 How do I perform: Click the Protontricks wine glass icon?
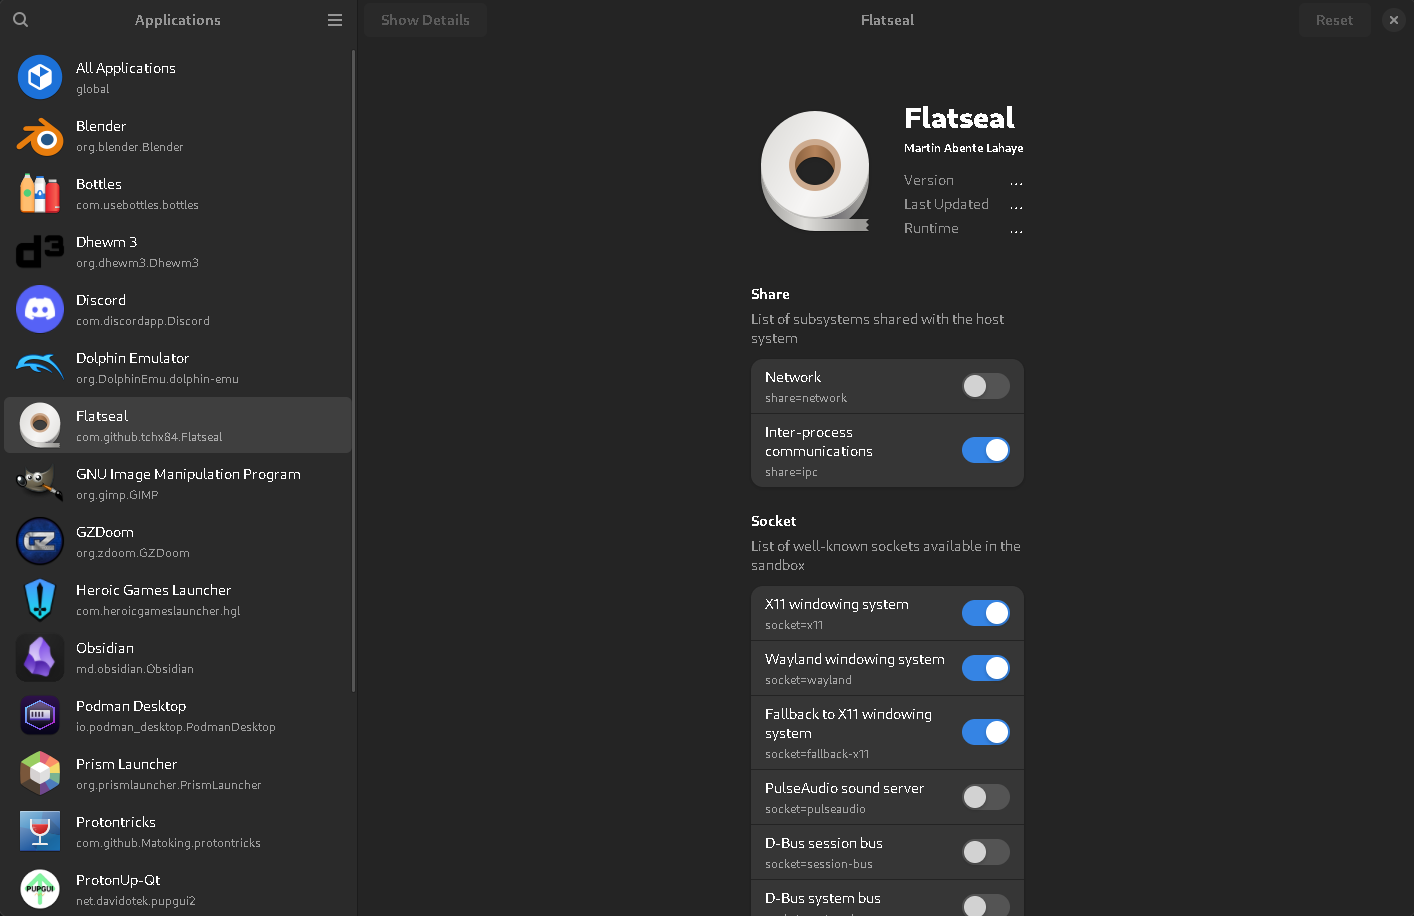[x=40, y=831]
